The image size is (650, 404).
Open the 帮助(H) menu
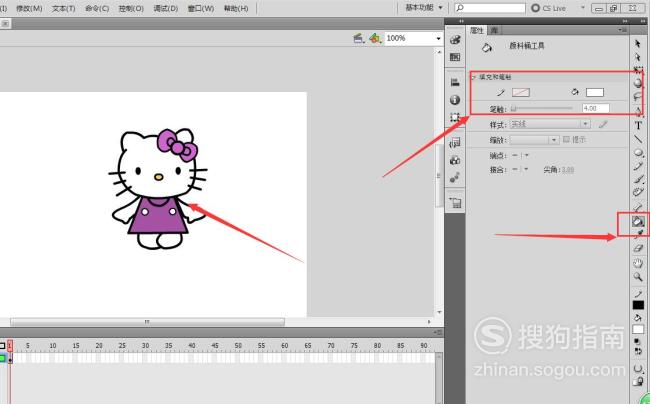click(x=236, y=8)
